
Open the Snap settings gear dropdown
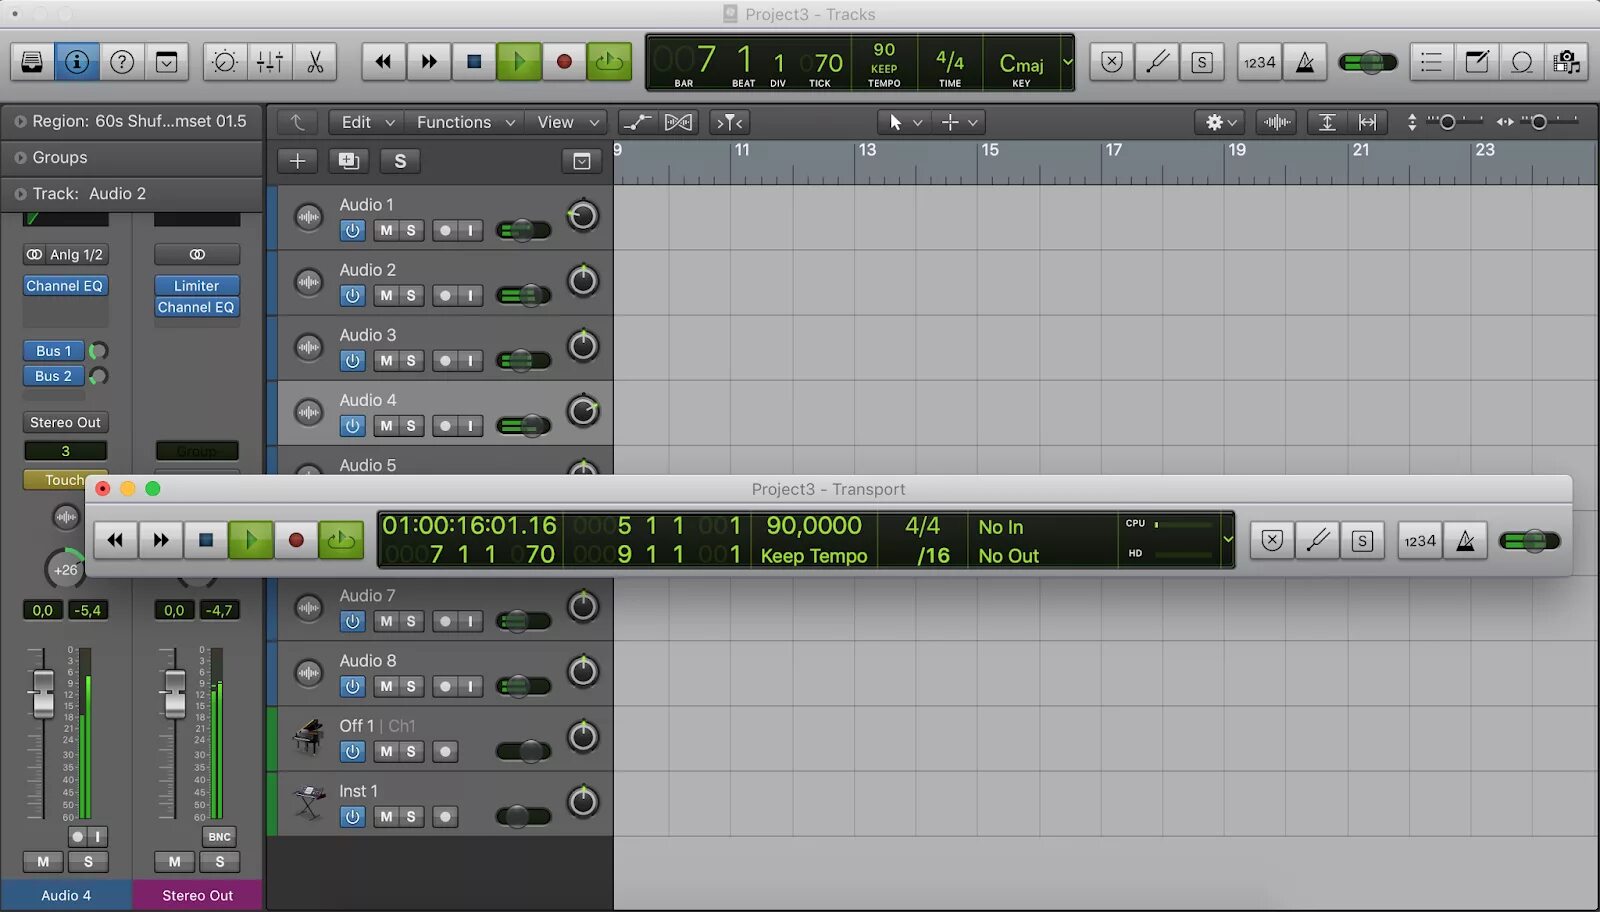pos(1220,122)
